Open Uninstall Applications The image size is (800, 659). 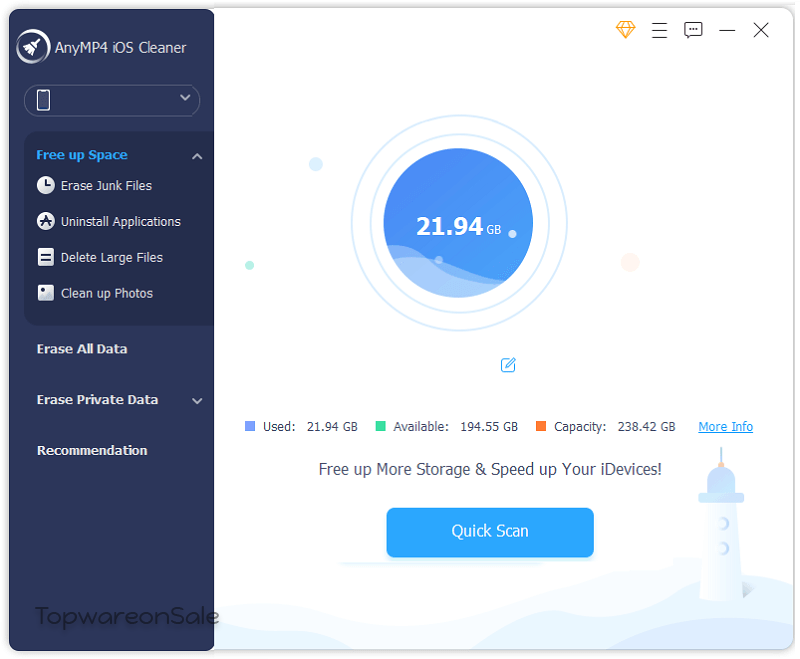[120, 221]
